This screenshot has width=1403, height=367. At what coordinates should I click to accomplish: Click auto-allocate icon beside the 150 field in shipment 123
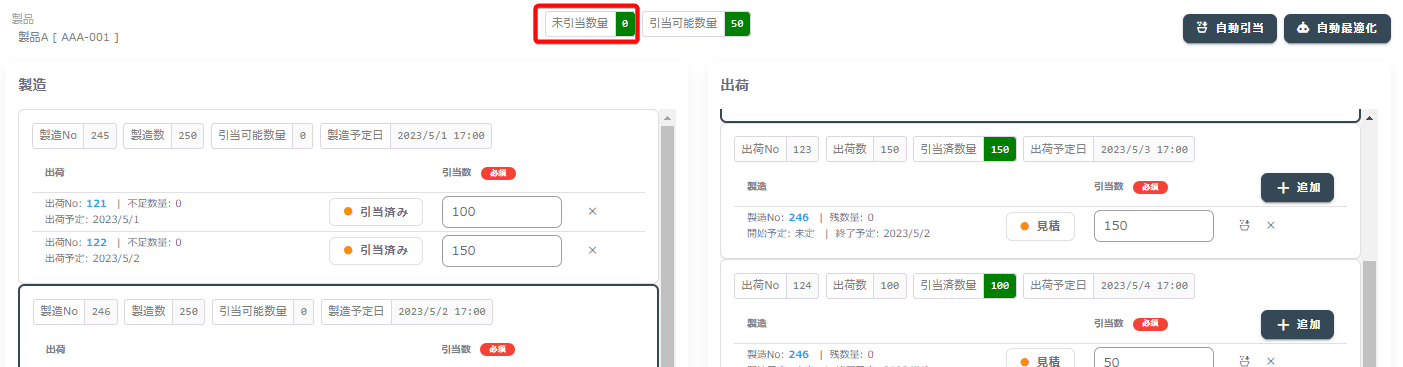pyautogui.click(x=1245, y=226)
